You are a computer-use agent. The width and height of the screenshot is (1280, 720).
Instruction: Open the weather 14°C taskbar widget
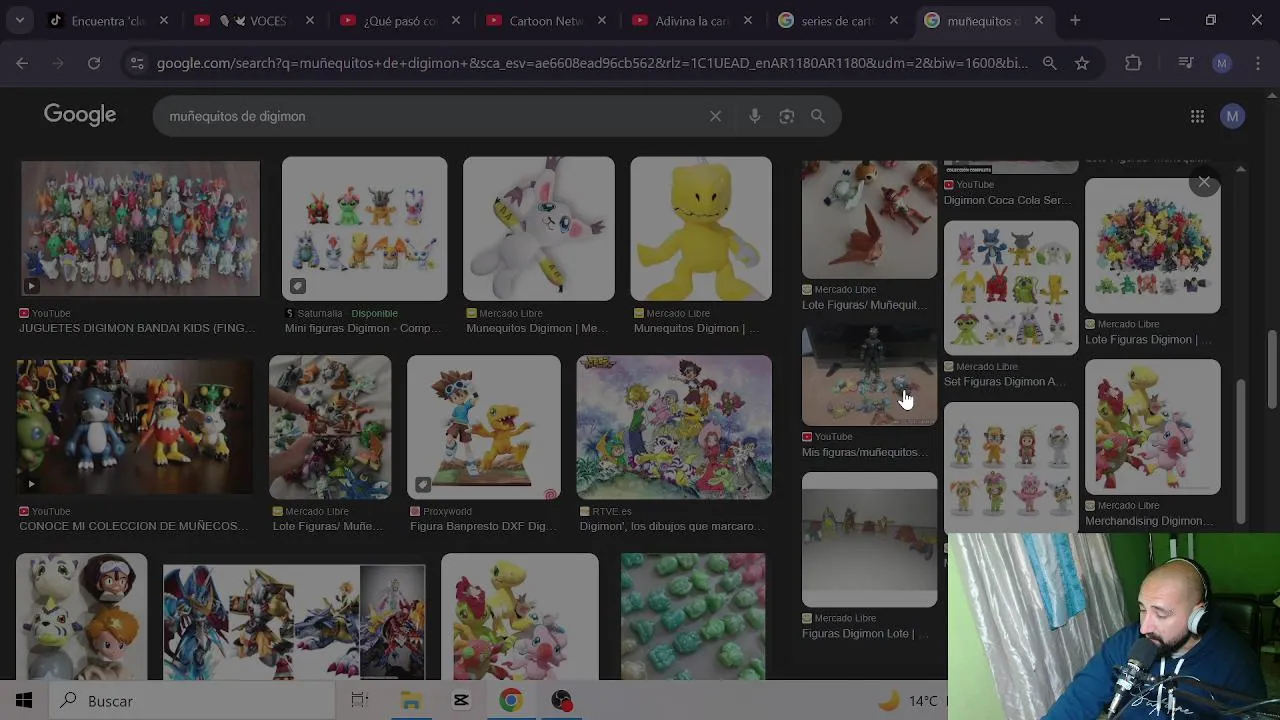[x=908, y=701]
